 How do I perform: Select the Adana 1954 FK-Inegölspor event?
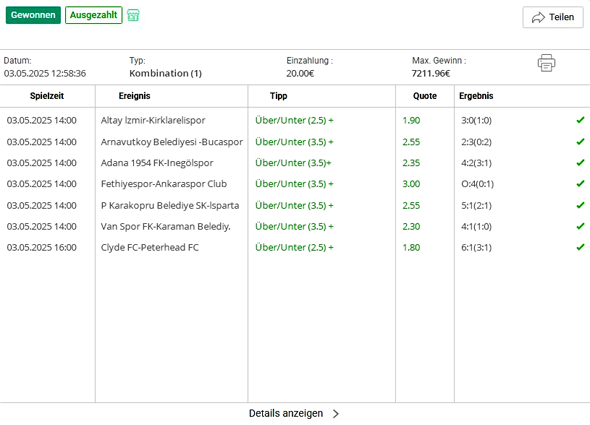[x=157, y=163]
